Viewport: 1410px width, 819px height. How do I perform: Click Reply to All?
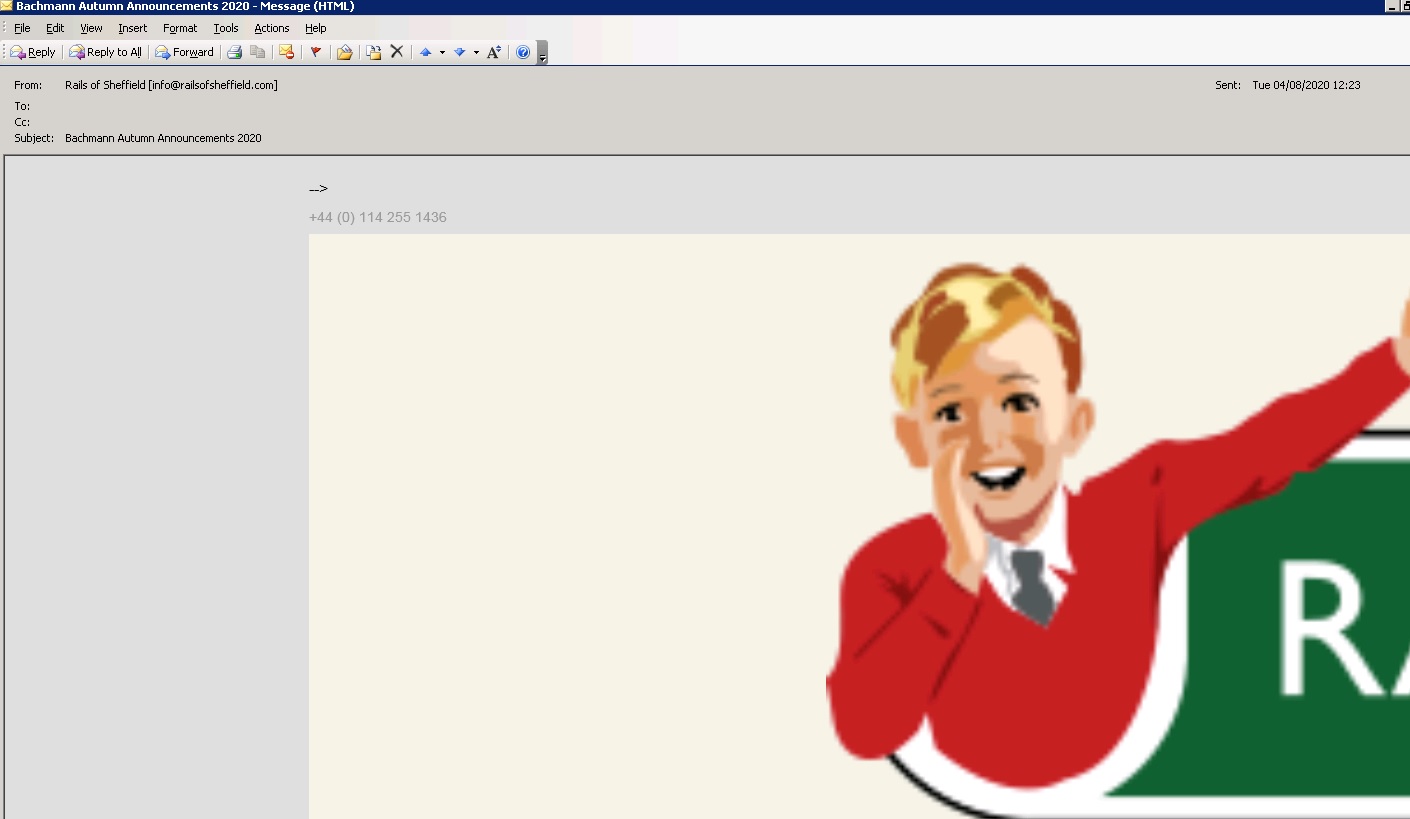pyautogui.click(x=105, y=52)
